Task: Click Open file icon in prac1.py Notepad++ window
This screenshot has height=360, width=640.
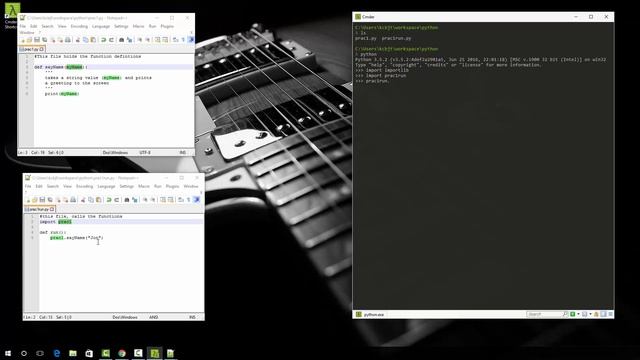Action: coord(29,40)
